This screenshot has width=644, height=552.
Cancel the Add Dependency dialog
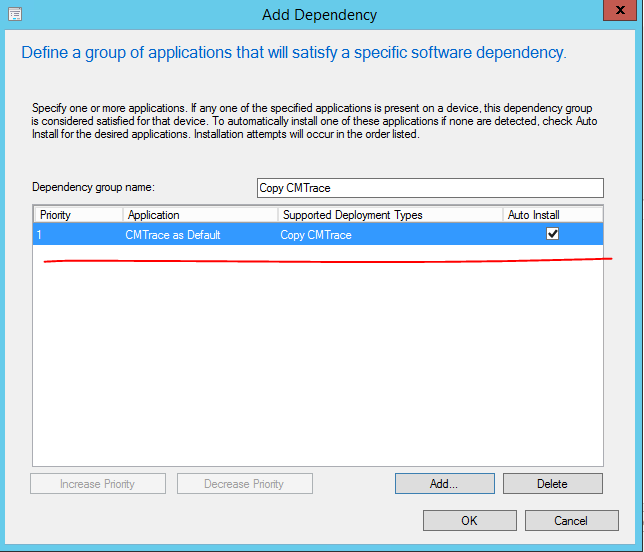tap(571, 521)
